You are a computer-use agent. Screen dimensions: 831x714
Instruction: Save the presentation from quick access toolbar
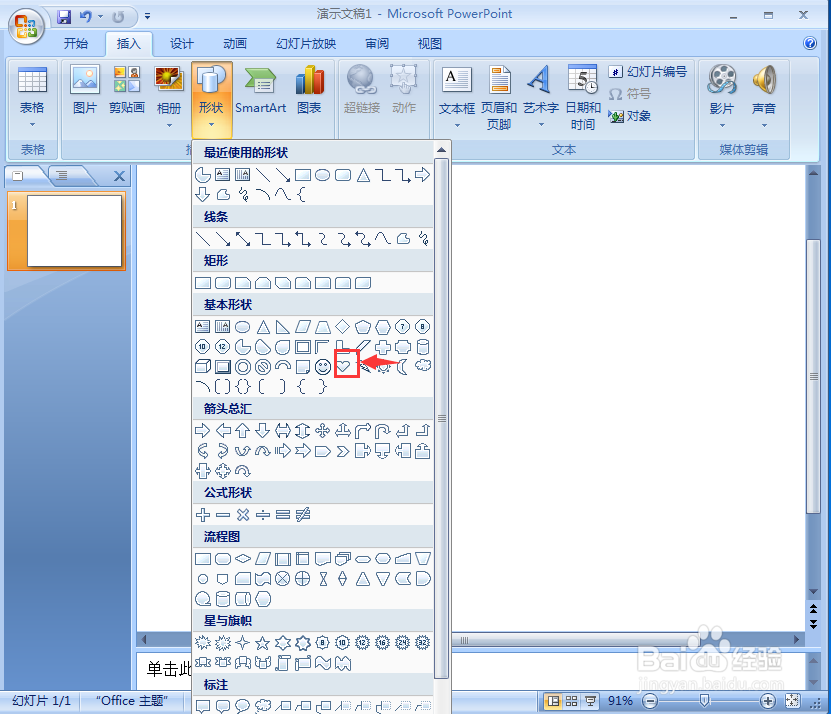tap(64, 17)
